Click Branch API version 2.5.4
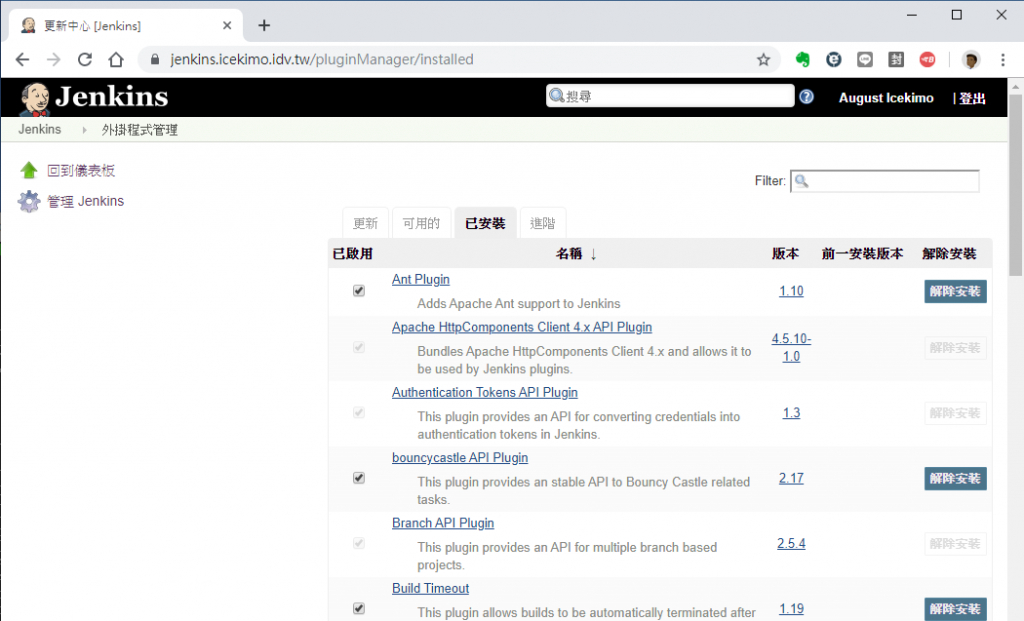The height and width of the screenshot is (621, 1024). pos(791,543)
